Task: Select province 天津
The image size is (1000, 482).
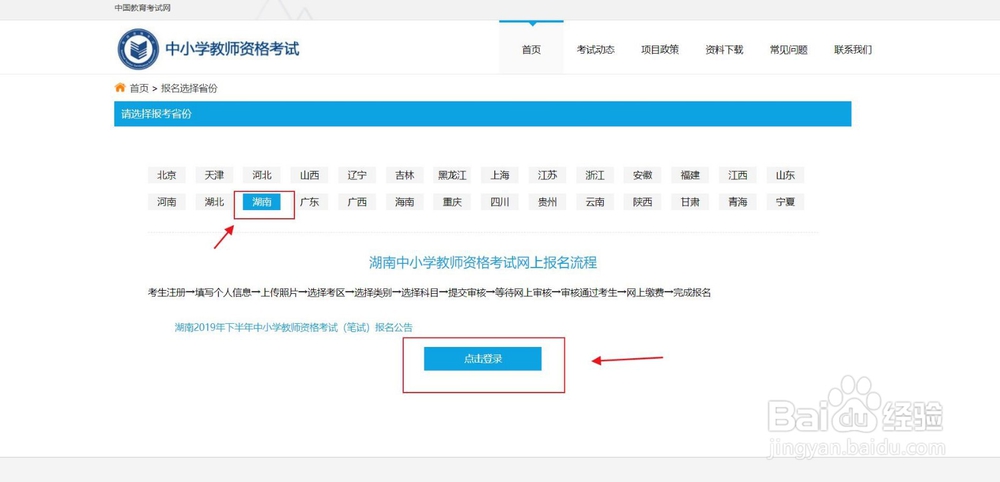Action: coord(214,175)
